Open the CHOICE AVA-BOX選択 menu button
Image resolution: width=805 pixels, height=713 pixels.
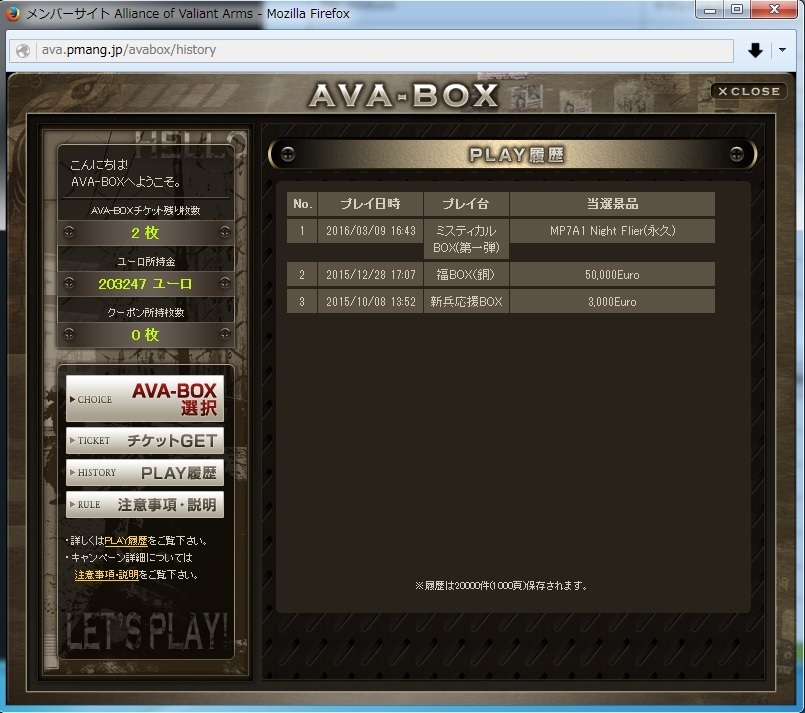pos(145,399)
